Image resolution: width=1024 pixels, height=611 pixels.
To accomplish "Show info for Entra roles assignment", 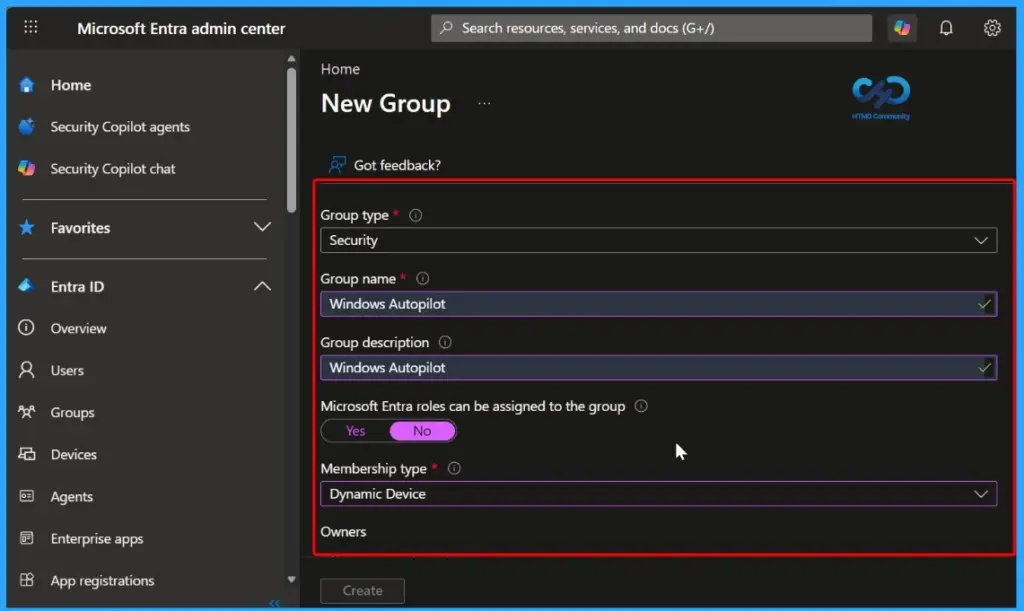I will pyautogui.click(x=641, y=406).
